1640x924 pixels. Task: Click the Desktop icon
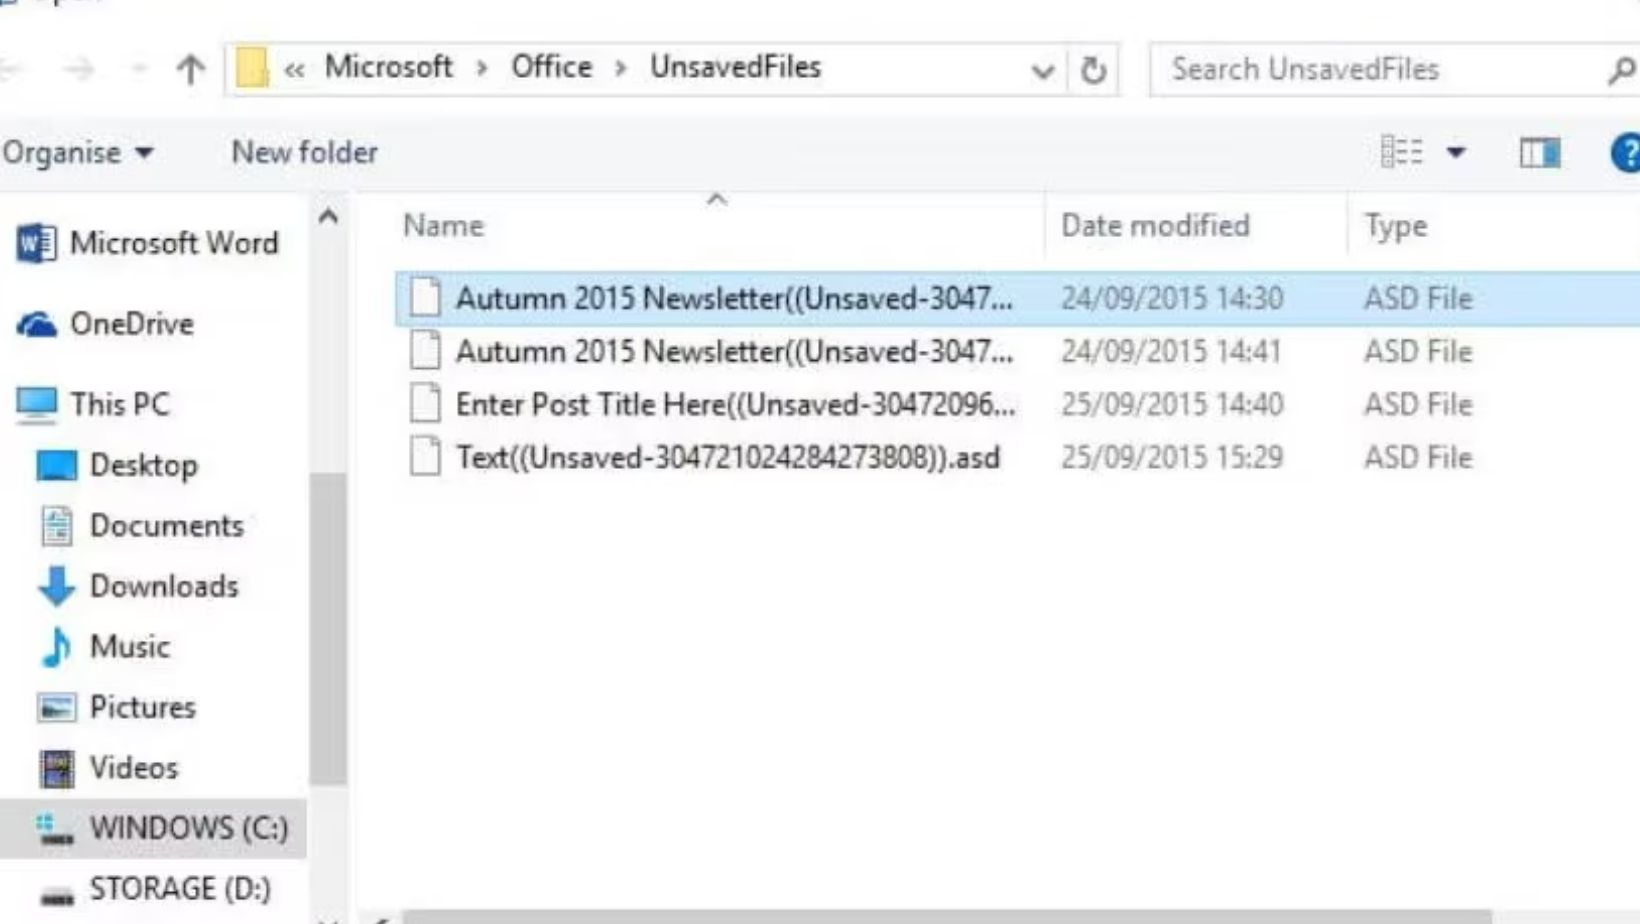[x=56, y=466]
